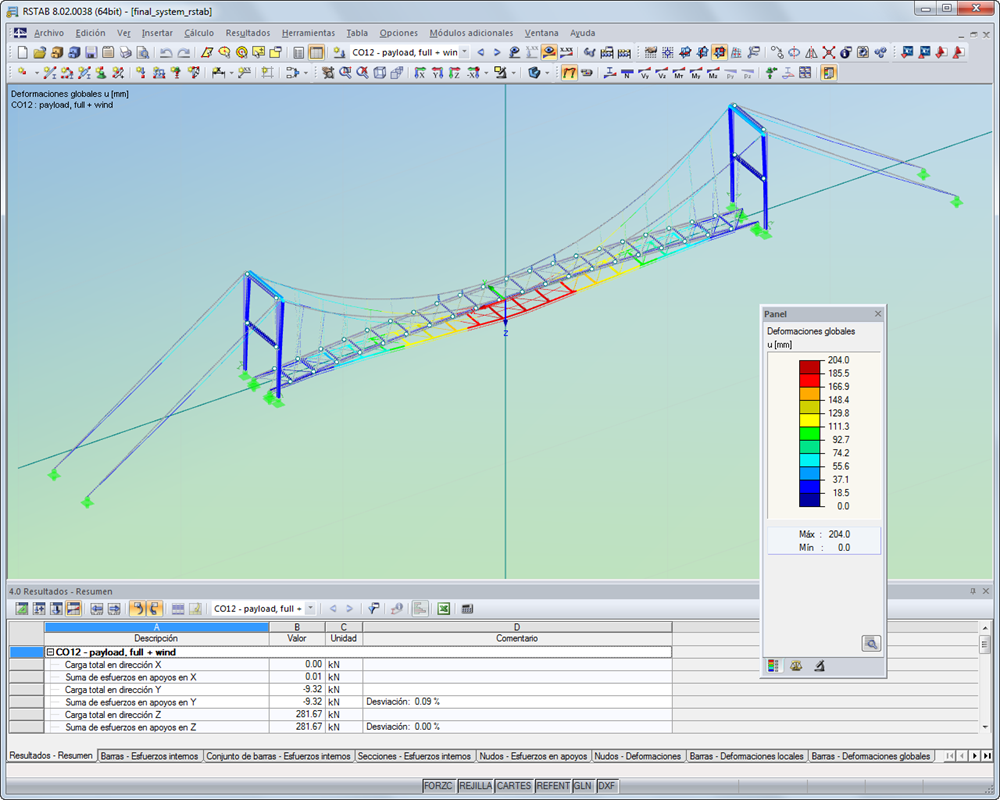The height and width of the screenshot is (800, 1000).
Task: Switch to Nudos - Deformaciones tab
Action: tap(638, 756)
